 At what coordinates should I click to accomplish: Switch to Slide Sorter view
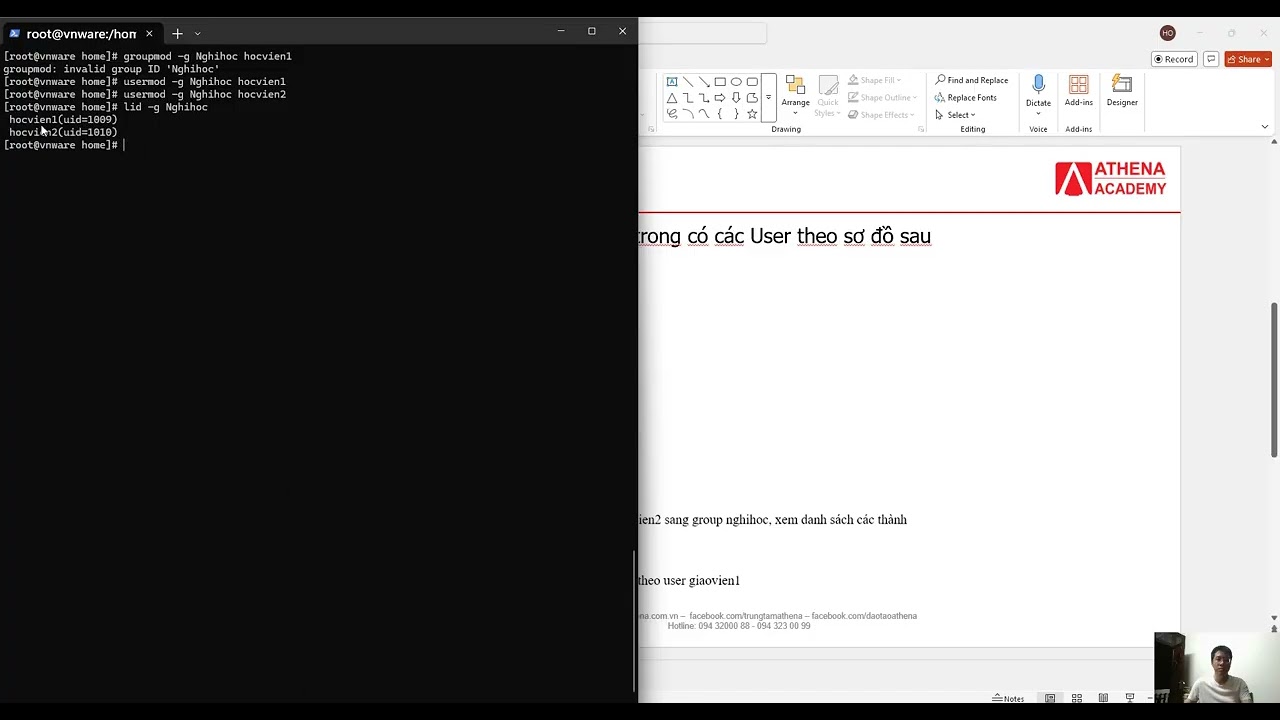coord(1077,698)
